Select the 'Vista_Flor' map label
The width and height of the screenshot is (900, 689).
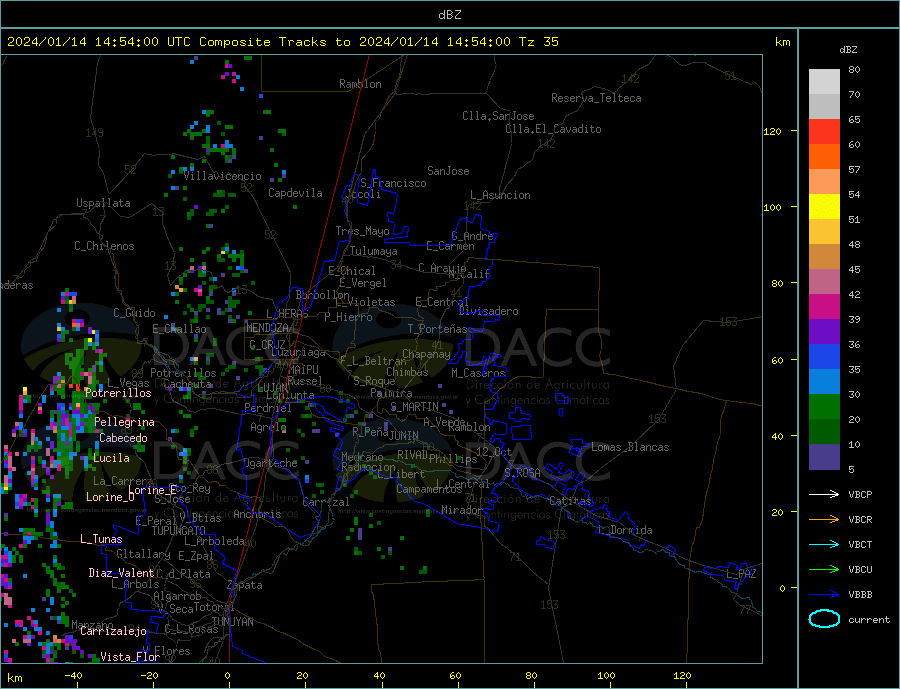(x=130, y=657)
